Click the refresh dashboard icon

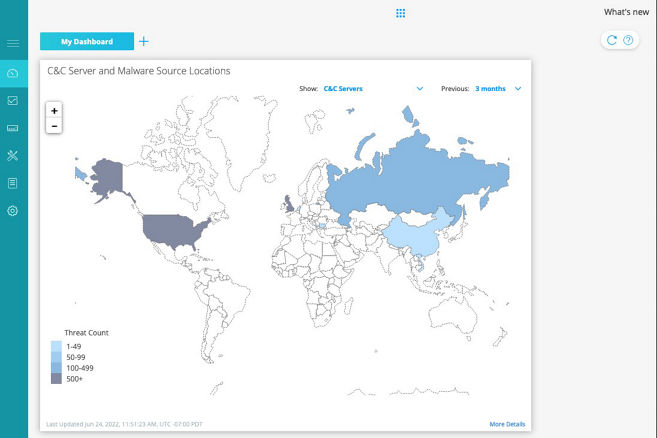[x=611, y=40]
